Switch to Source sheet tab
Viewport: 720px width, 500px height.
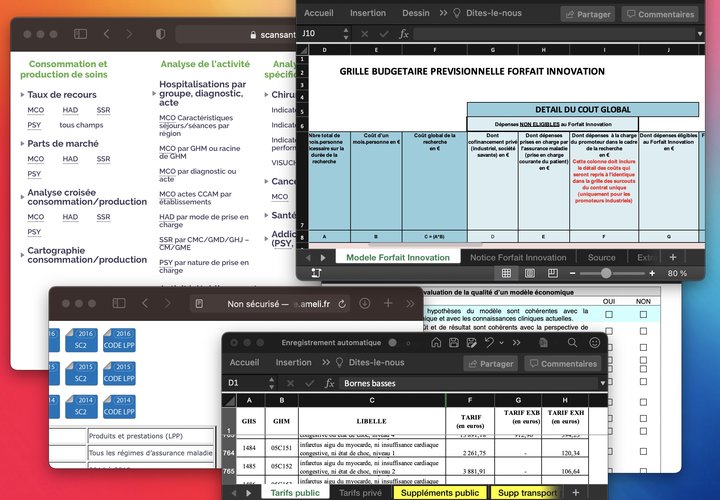tap(602, 258)
